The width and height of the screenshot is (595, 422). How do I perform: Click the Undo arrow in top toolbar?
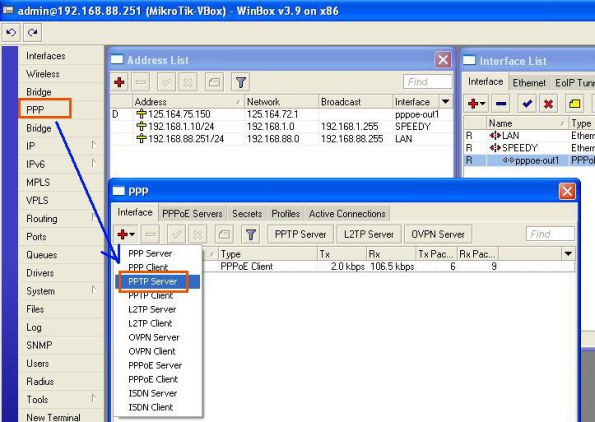coord(11,33)
